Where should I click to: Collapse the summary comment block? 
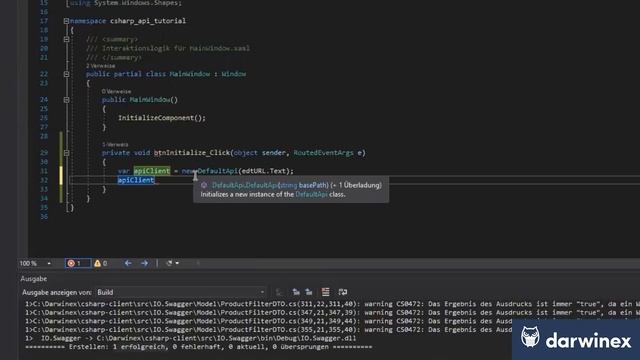[x=66, y=39]
